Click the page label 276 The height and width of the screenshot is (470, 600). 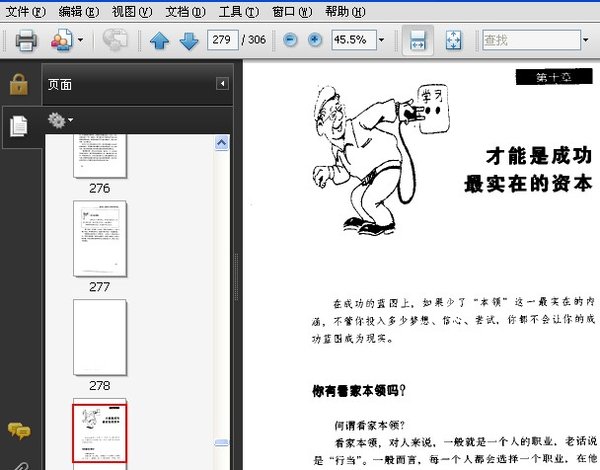(99, 188)
